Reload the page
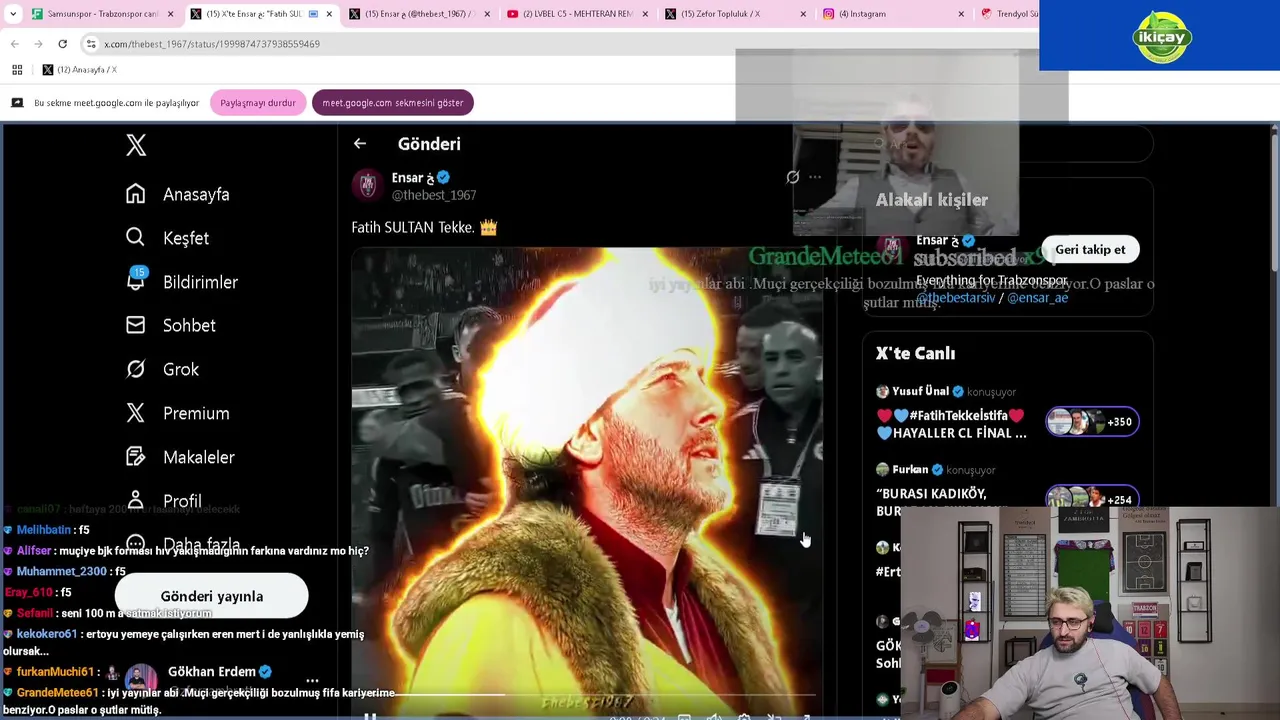Viewport: 1280px width, 720px height. click(62, 44)
